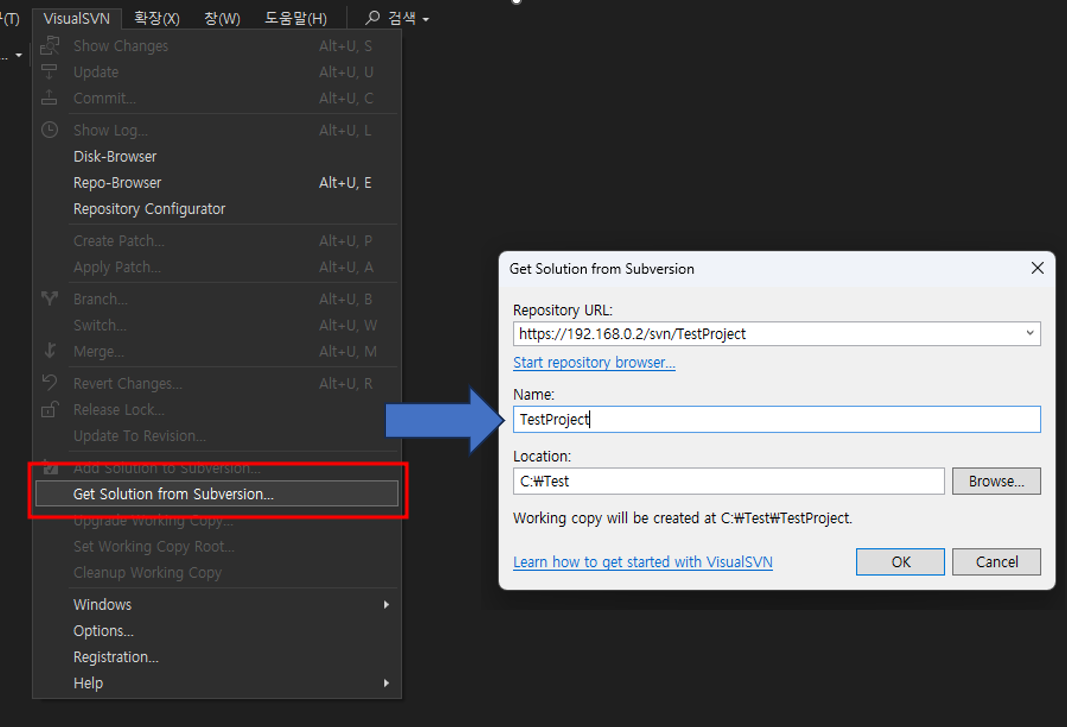Expand the Windows submenu arrow
The image size is (1067, 727).
[386, 604]
